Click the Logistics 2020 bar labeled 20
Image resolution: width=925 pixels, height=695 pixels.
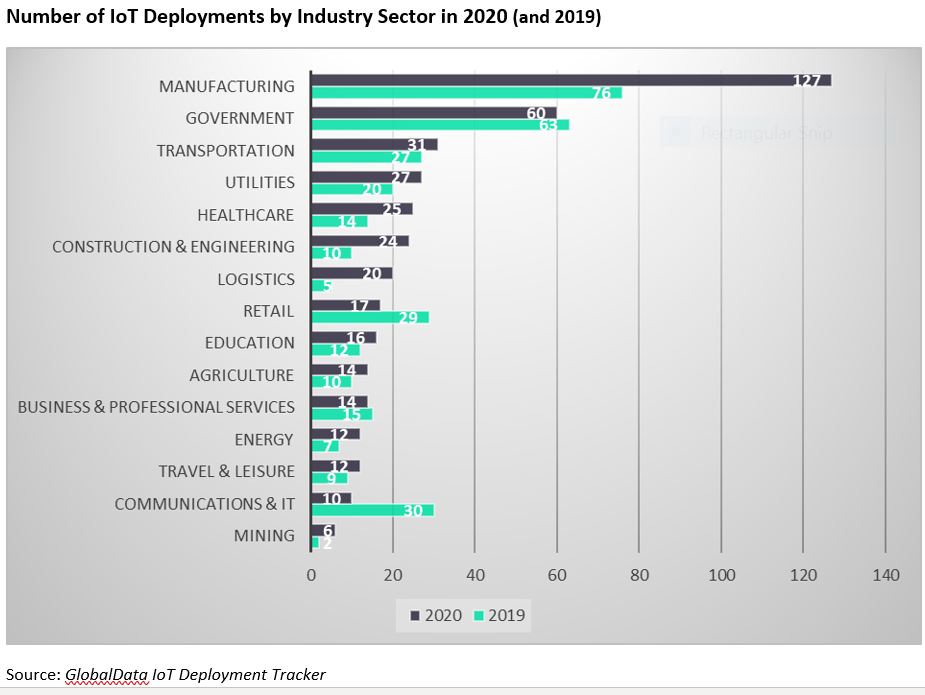(x=352, y=273)
